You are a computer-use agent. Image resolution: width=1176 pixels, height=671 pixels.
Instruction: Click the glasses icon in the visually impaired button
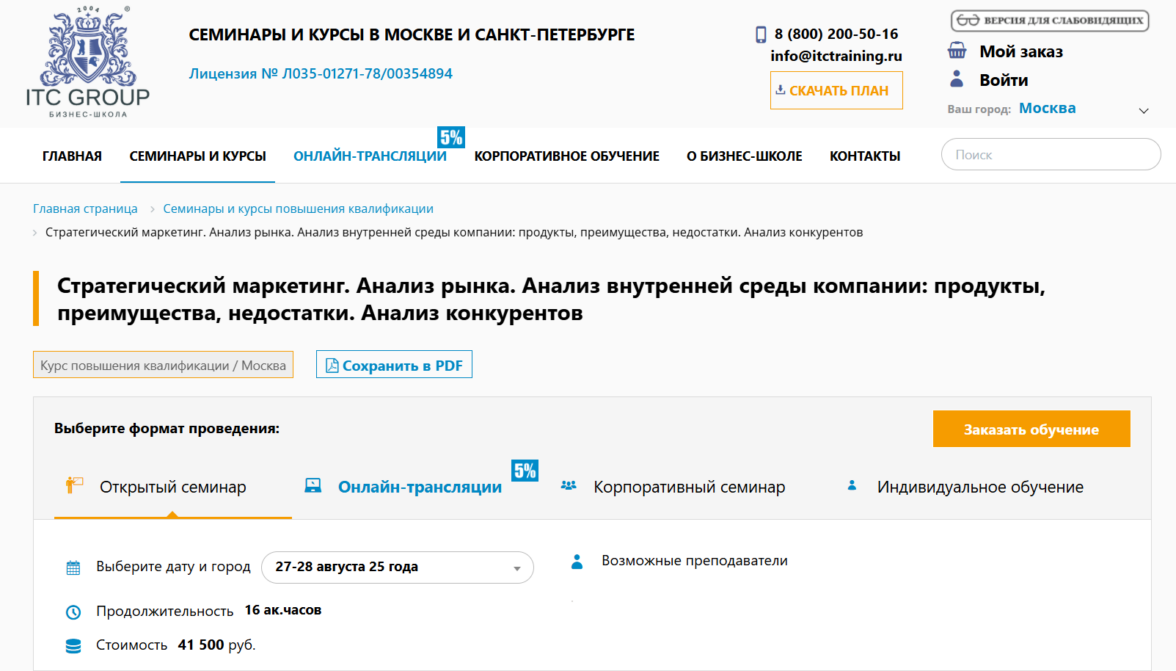point(968,20)
